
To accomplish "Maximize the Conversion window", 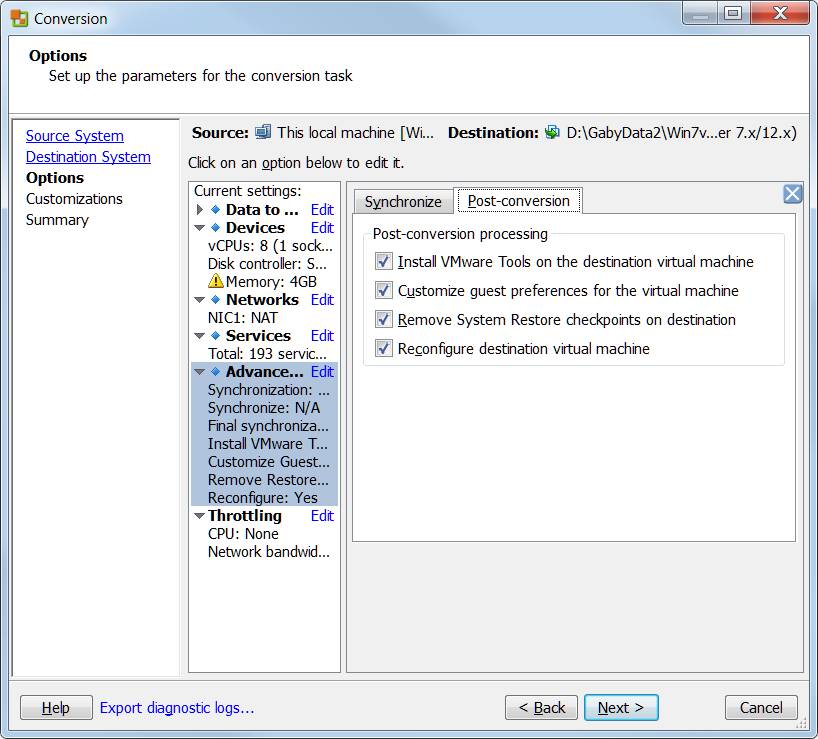I will coord(733,13).
